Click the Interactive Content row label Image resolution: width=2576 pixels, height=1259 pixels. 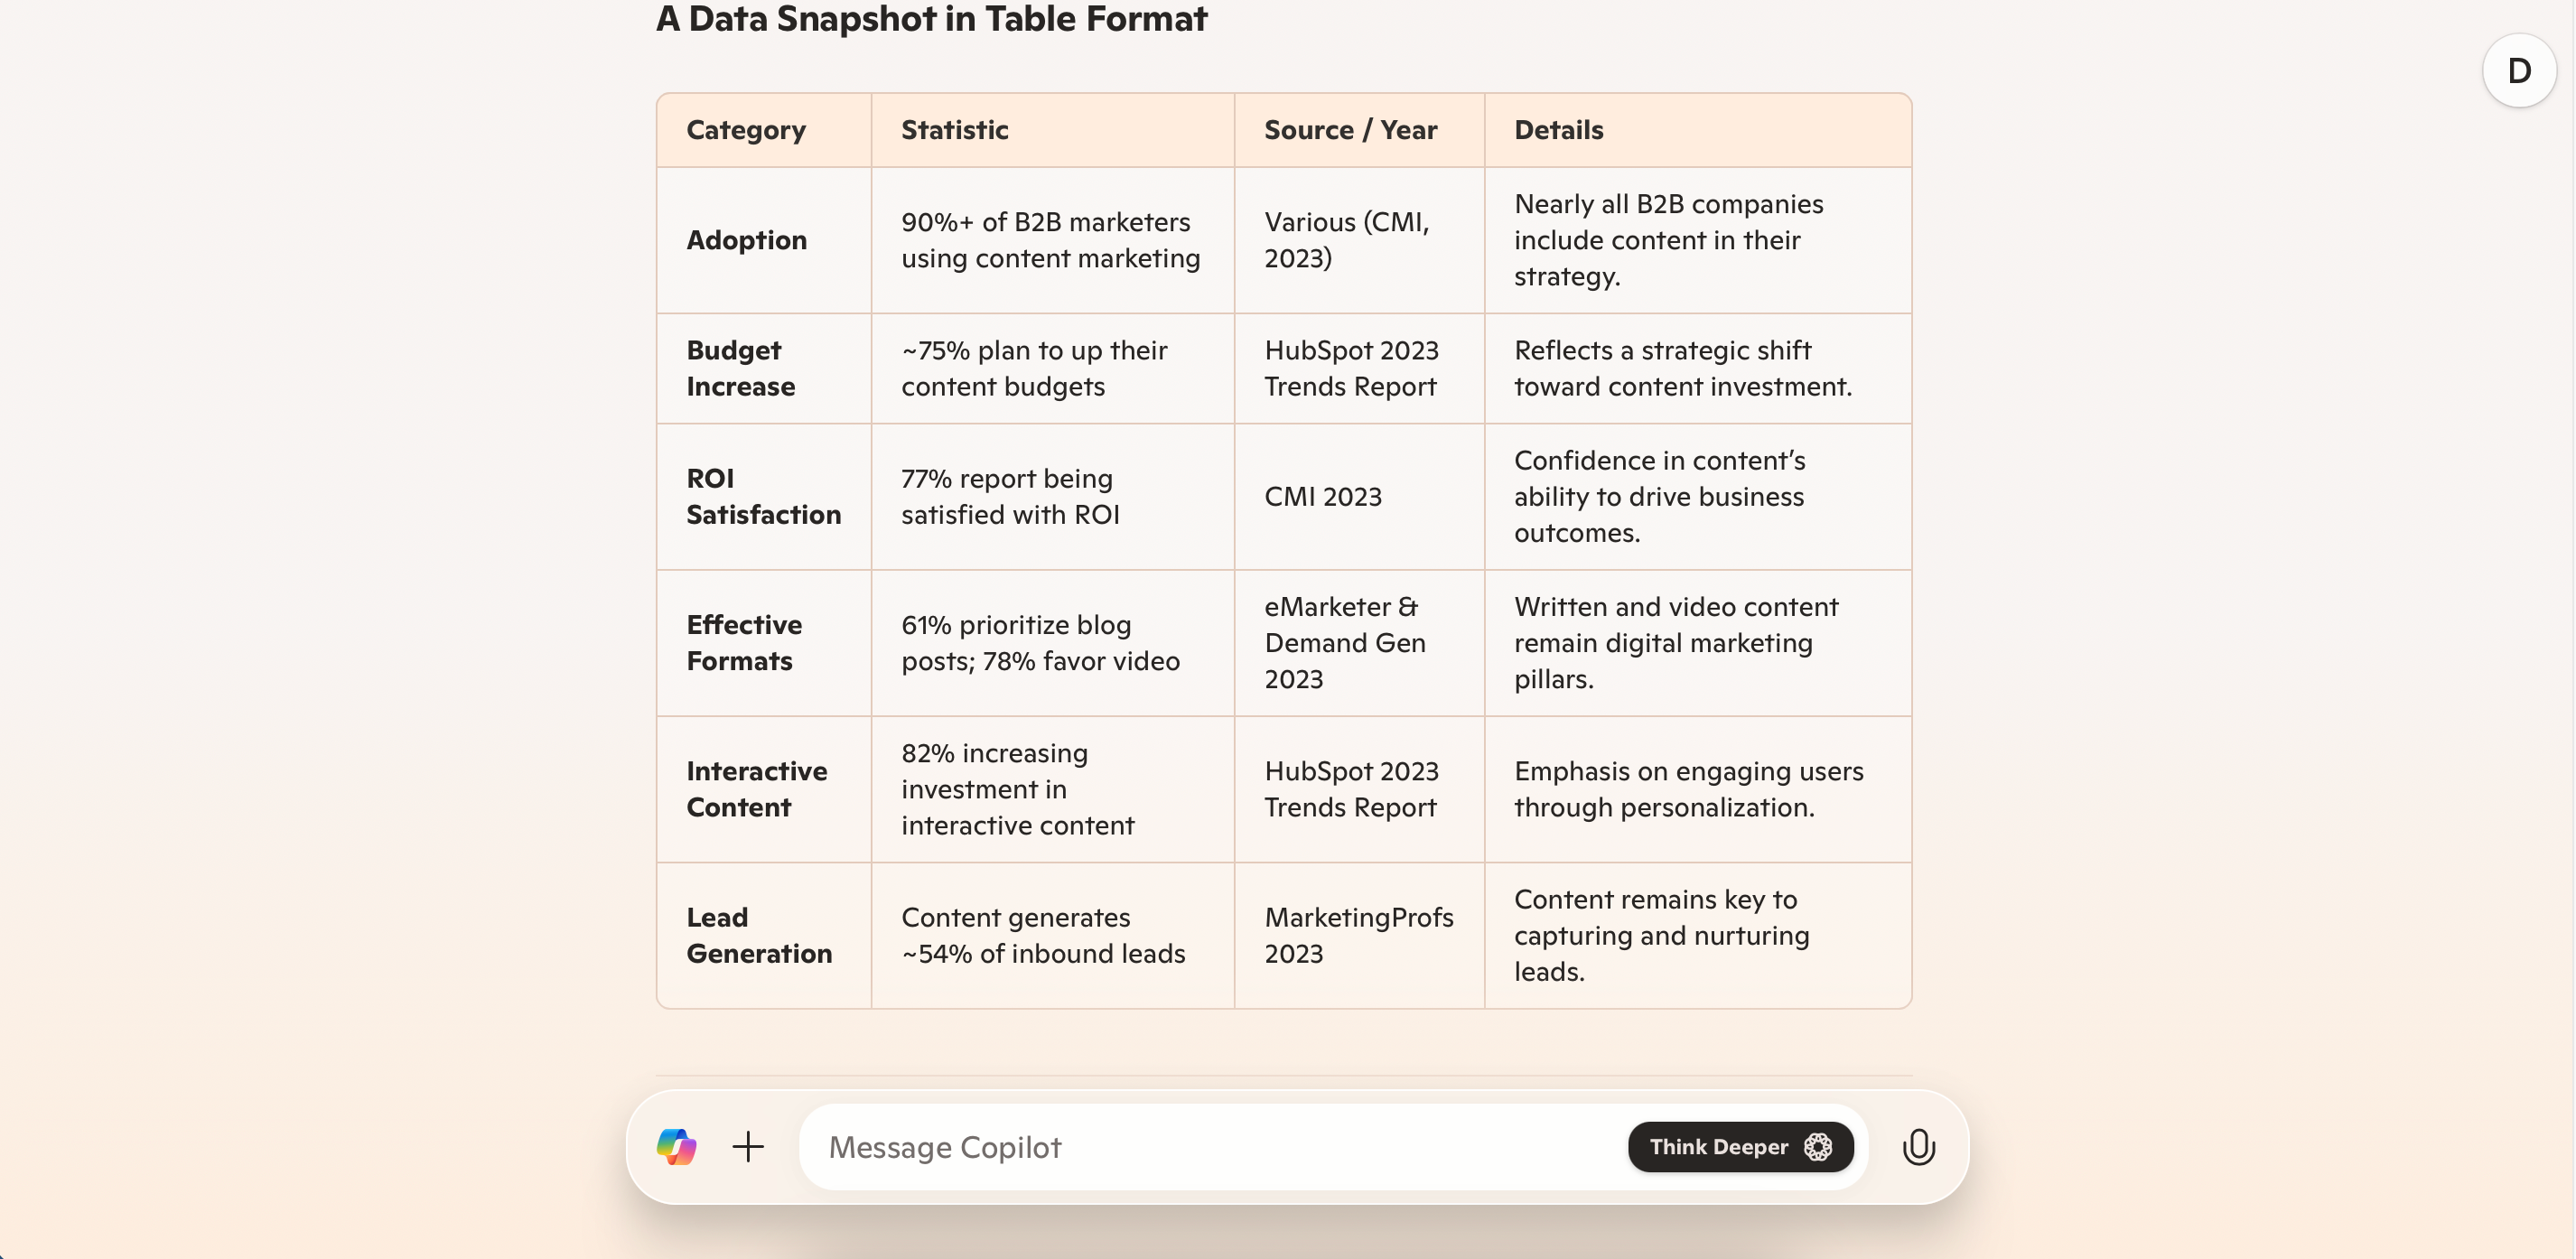pyautogui.click(x=756, y=789)
